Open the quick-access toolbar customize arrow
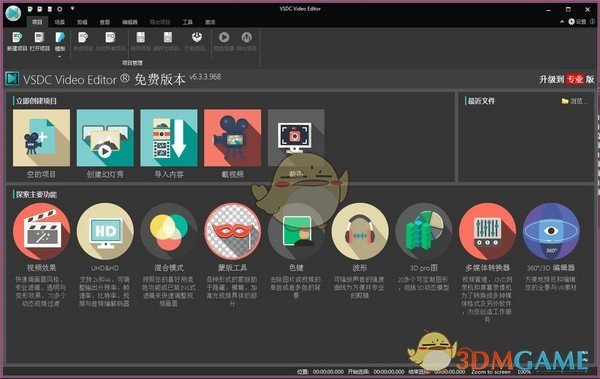This screenshot has width=600, height=379. click(x=72, y=8)
